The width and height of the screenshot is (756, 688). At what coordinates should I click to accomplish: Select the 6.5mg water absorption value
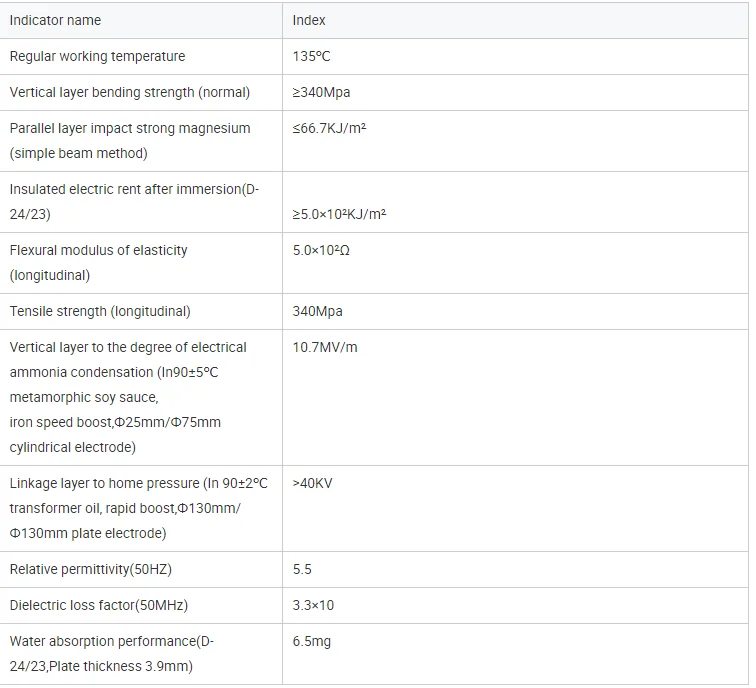[309, 641]
